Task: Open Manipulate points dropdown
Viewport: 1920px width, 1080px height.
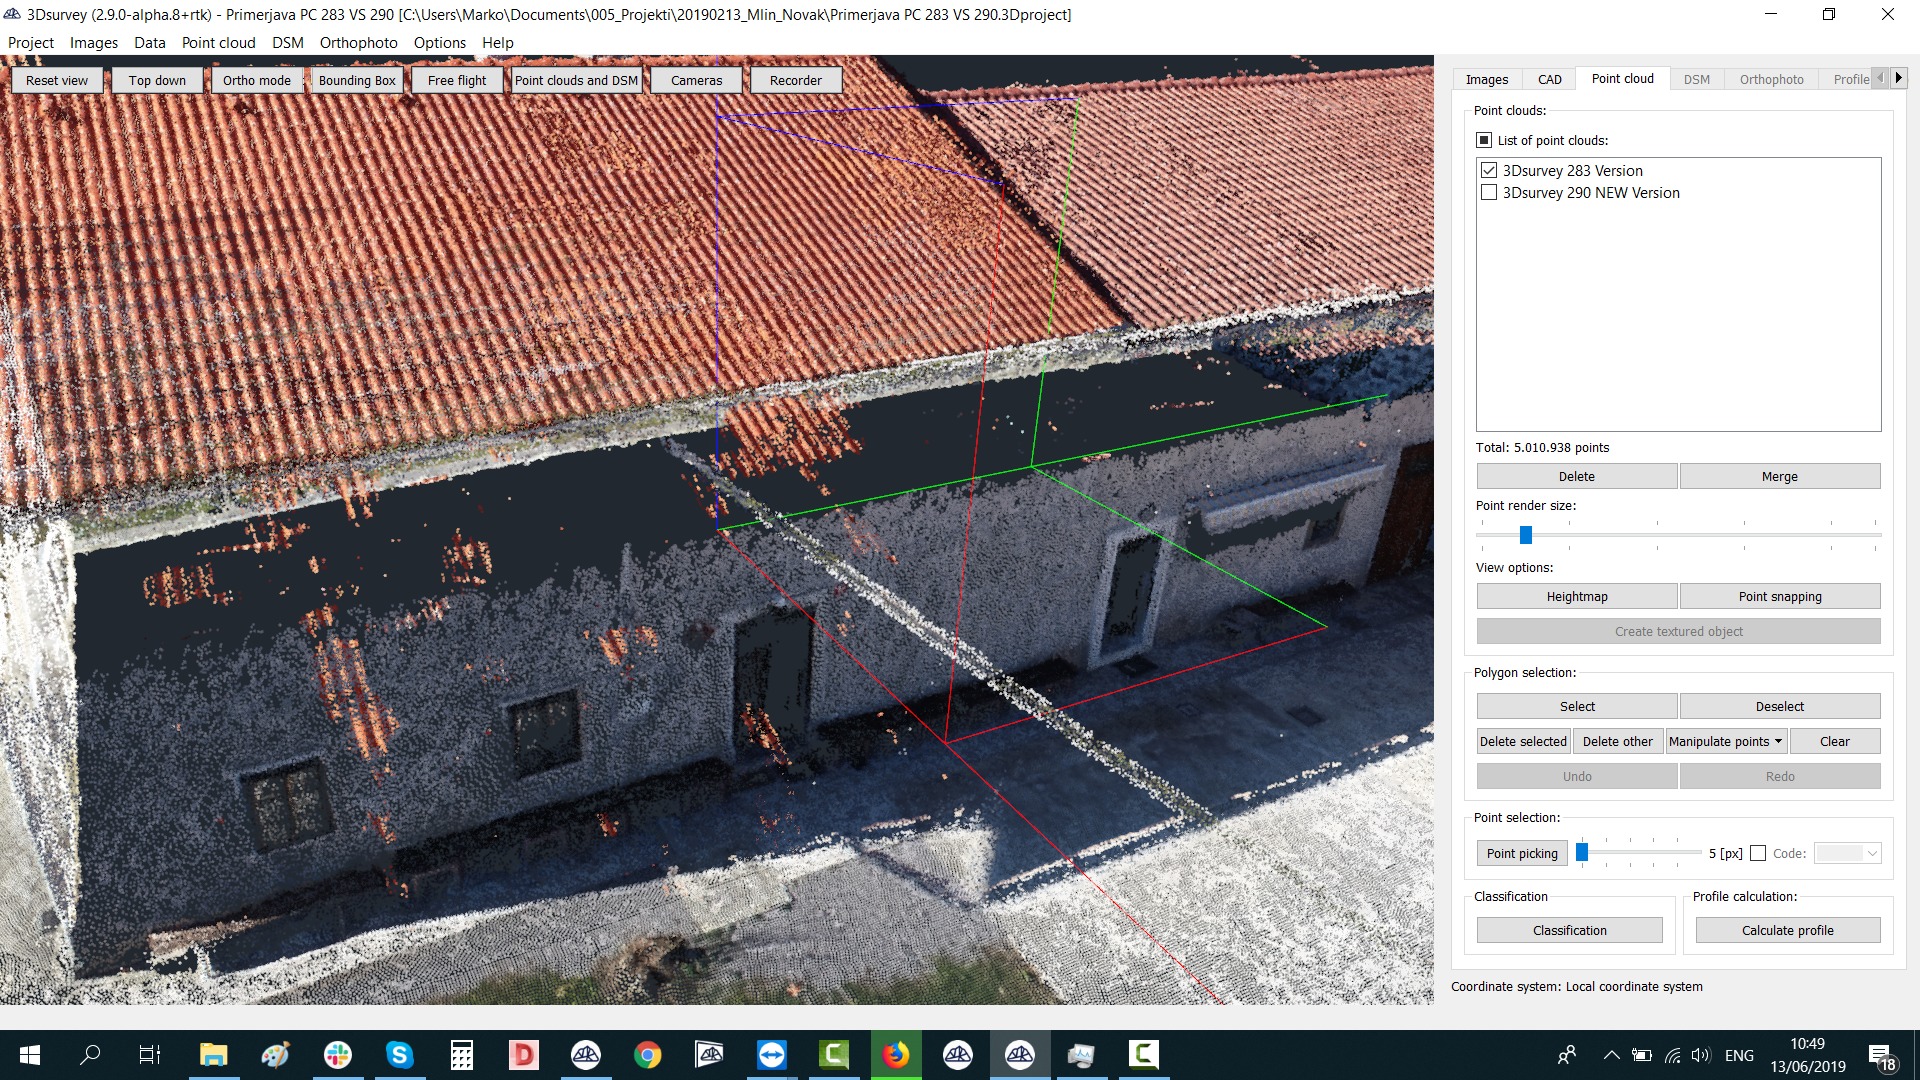Action: (1725, 741)
